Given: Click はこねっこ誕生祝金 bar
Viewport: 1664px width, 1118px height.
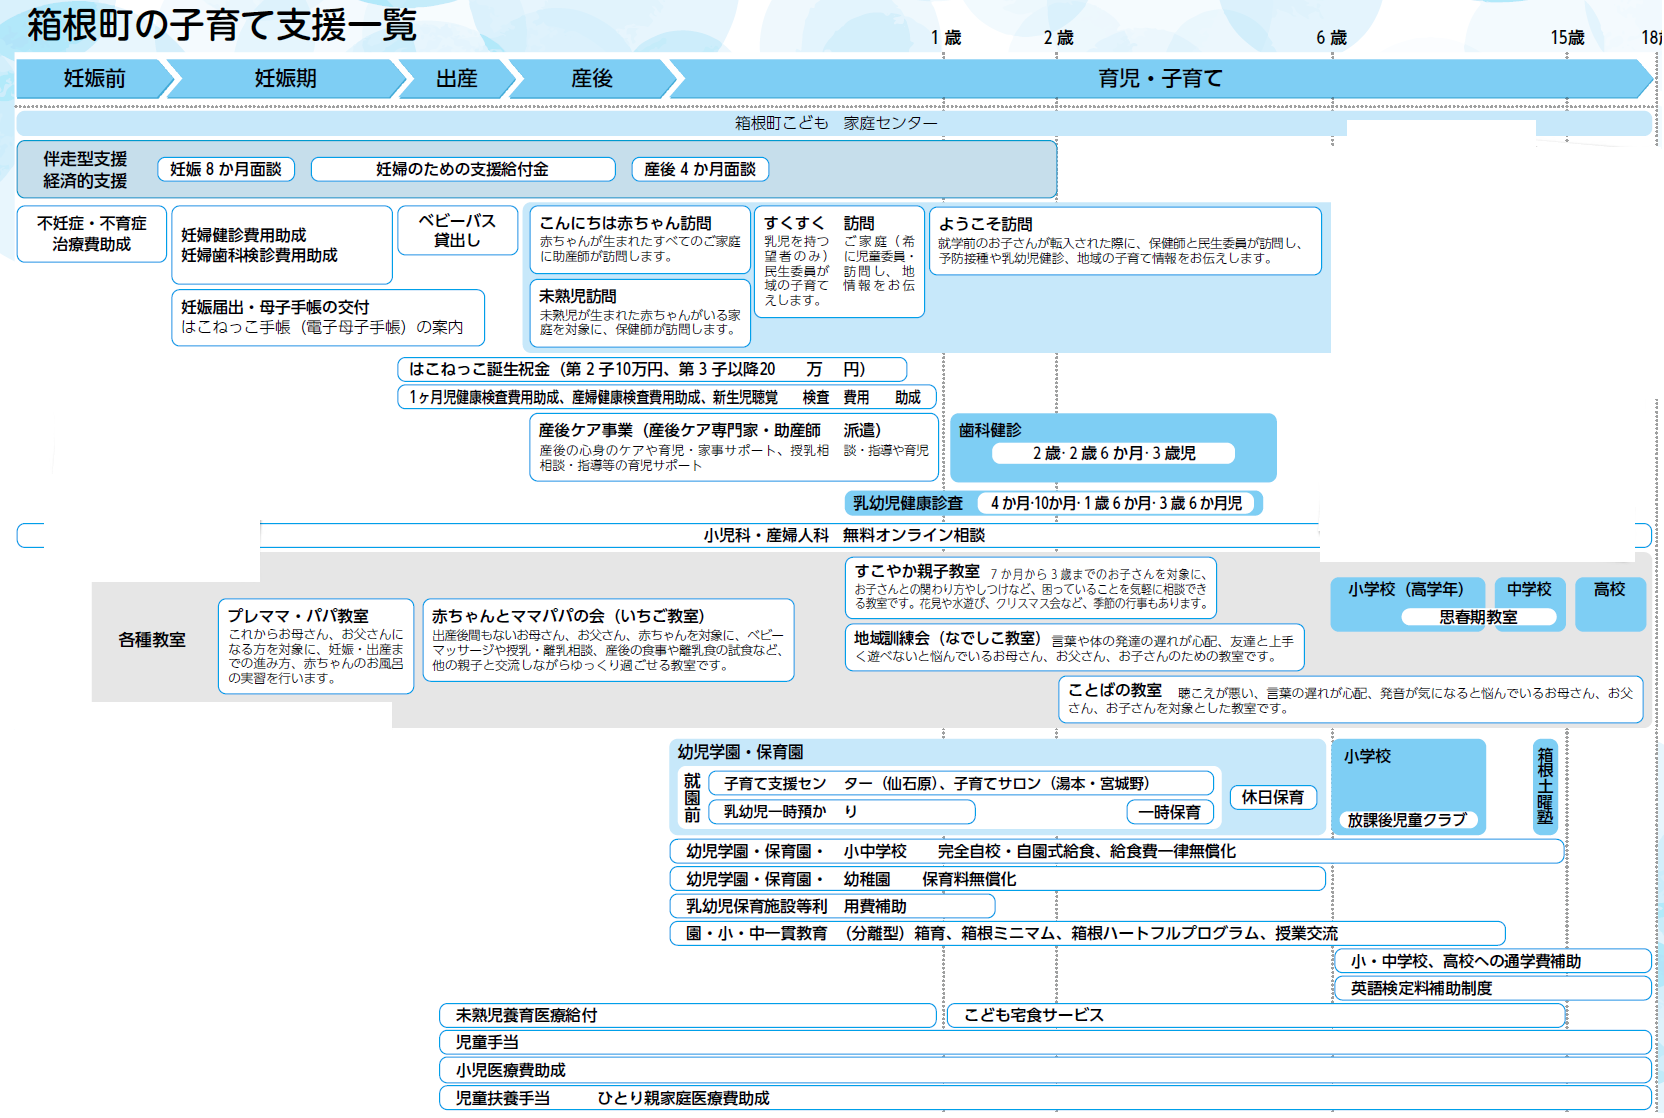Looking at the screenshot, I should [652, 369].
